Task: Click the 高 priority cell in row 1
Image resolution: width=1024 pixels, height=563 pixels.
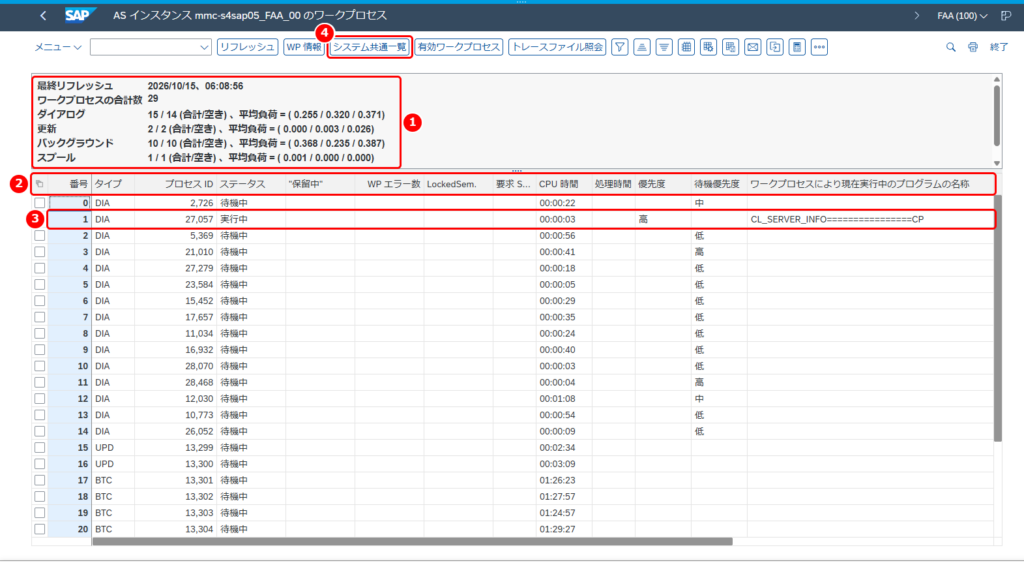Action: click(663, 219)
